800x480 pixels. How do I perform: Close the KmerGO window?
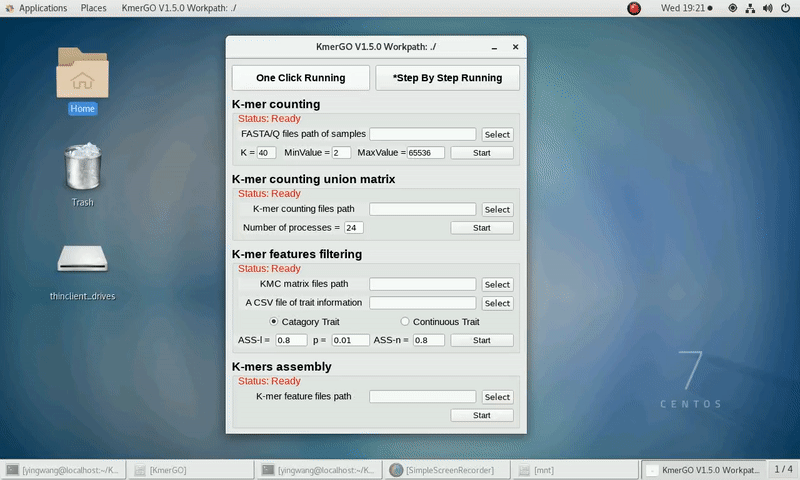[x=515, y=47]
